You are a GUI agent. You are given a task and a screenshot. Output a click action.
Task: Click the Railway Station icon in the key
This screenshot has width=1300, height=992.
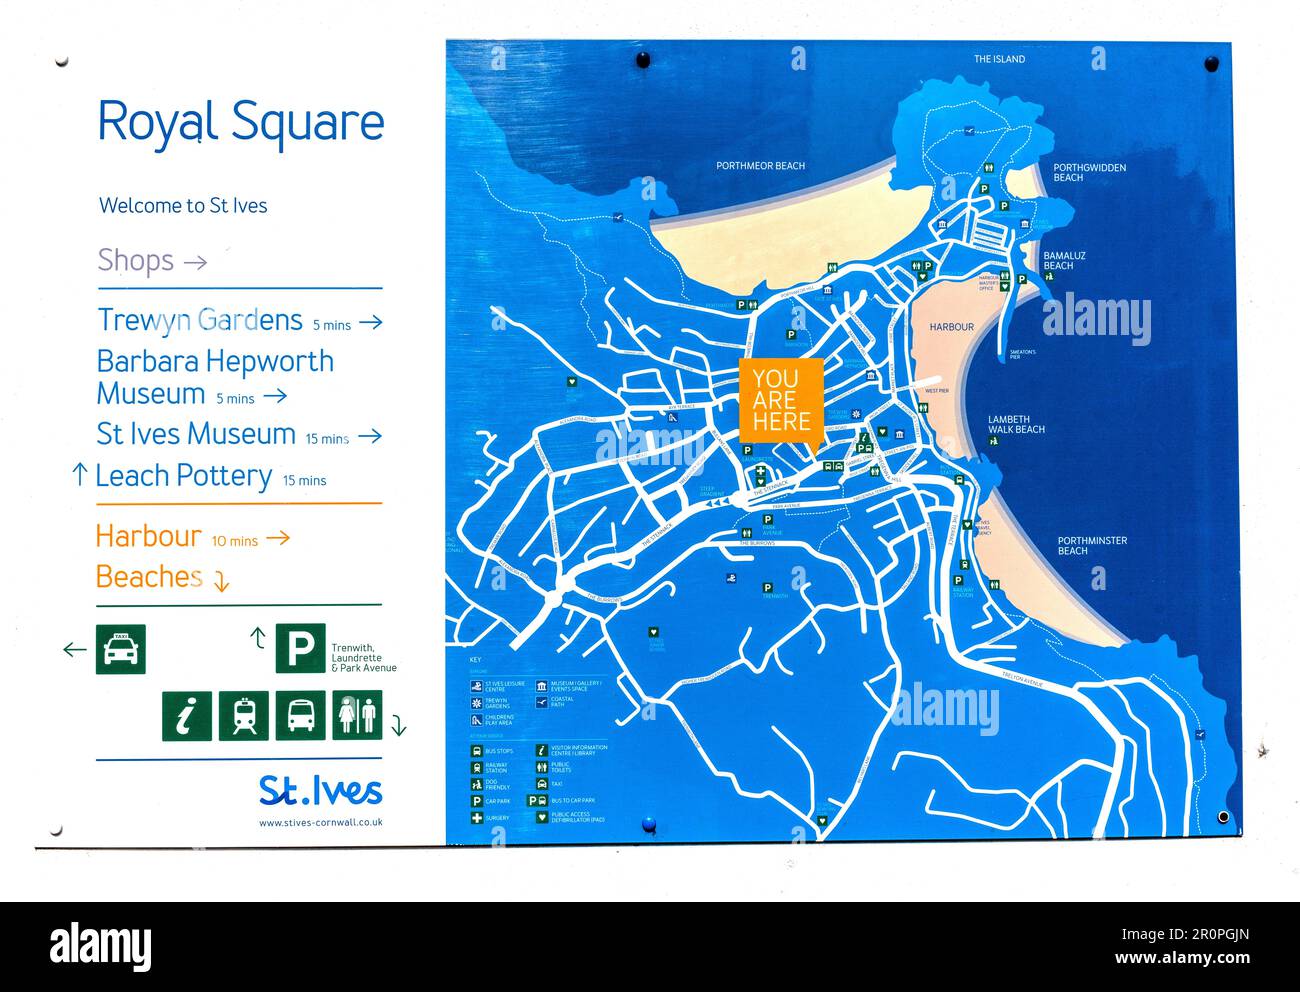tap(476, 768)
